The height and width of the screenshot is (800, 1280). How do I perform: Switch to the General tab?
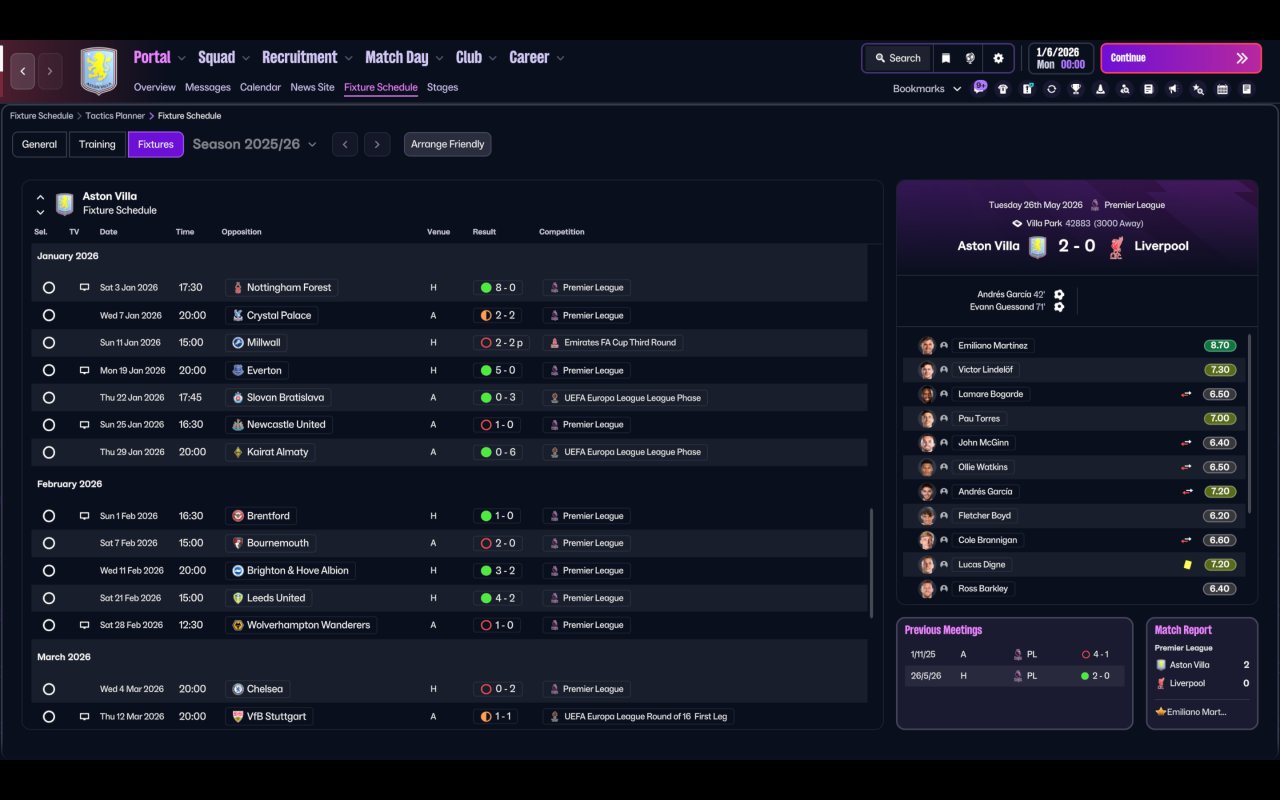coord(40,145)
